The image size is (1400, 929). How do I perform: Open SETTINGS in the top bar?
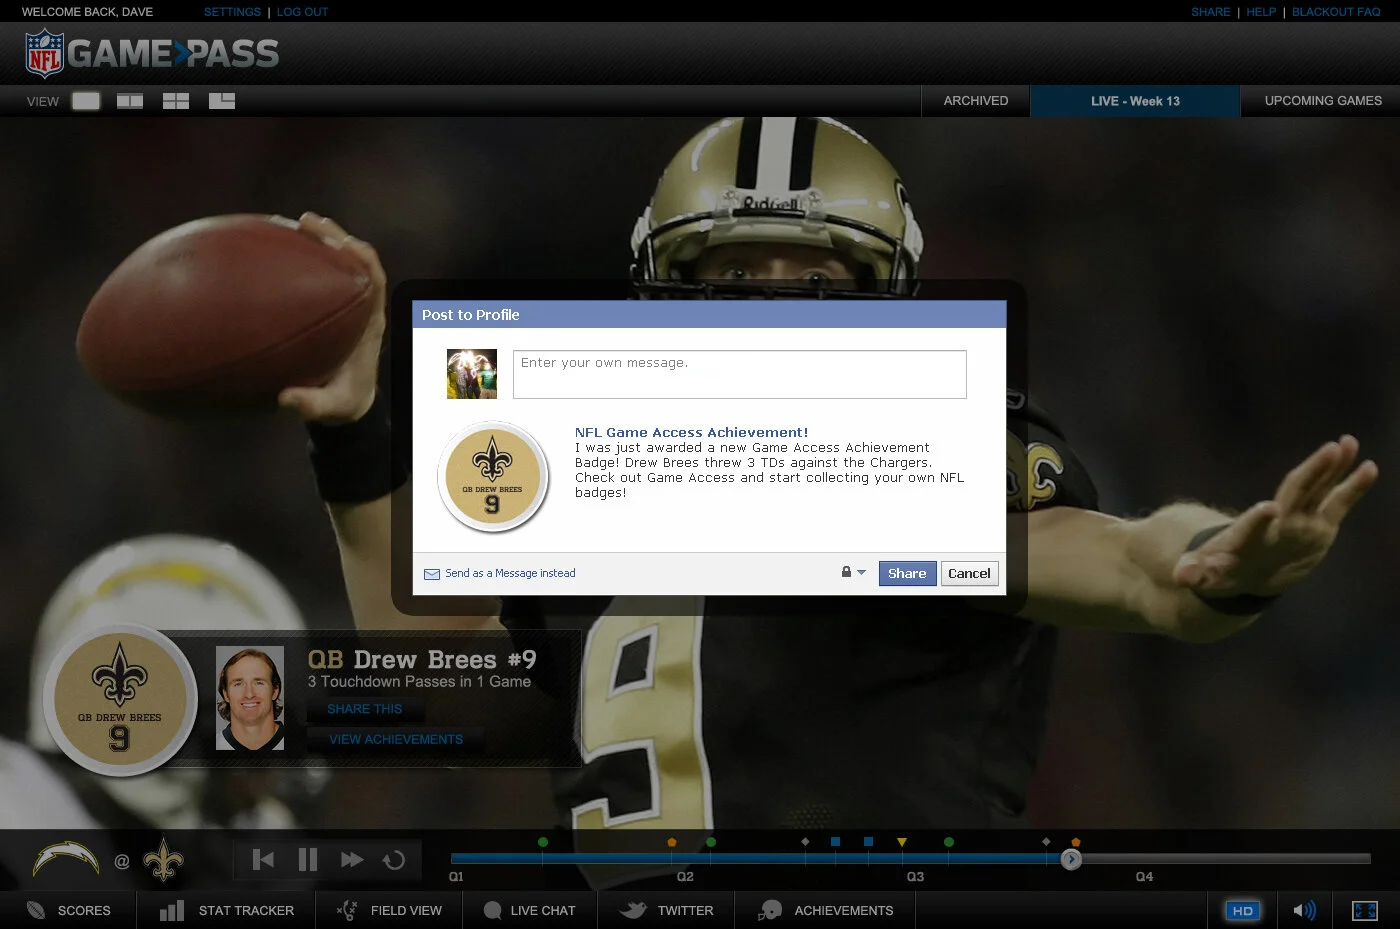[232, 12]
